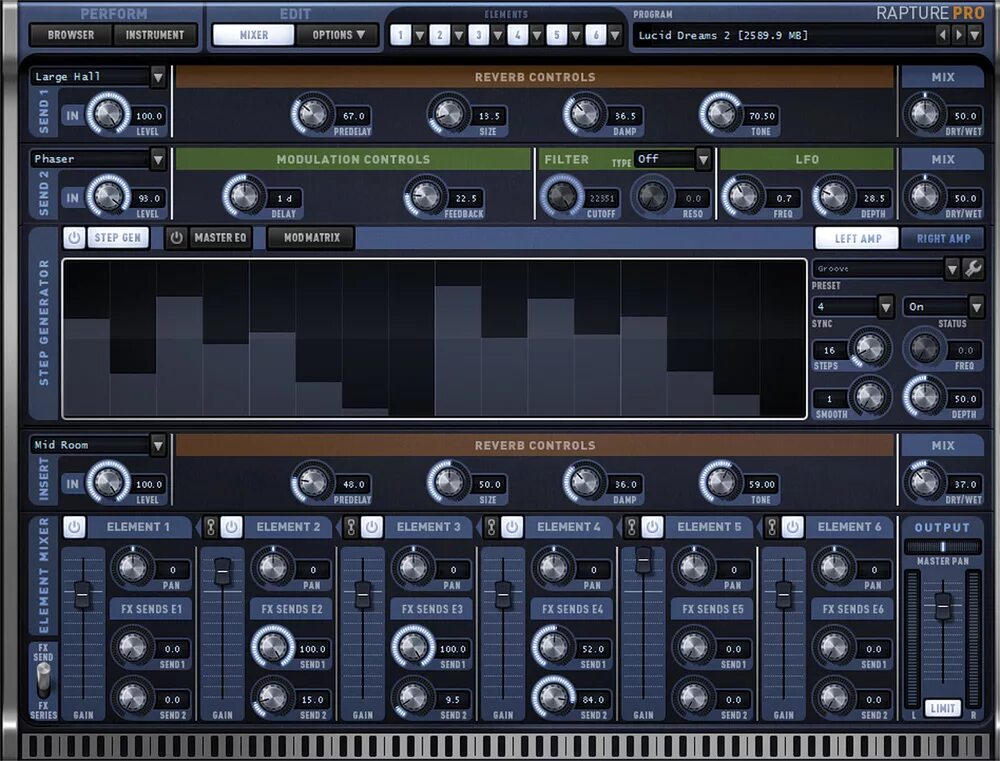Image resolution: width=1000 pixels, height=761 pixels.
Task: Toggle Element 5 power button
Action: [x=652, y=528]
